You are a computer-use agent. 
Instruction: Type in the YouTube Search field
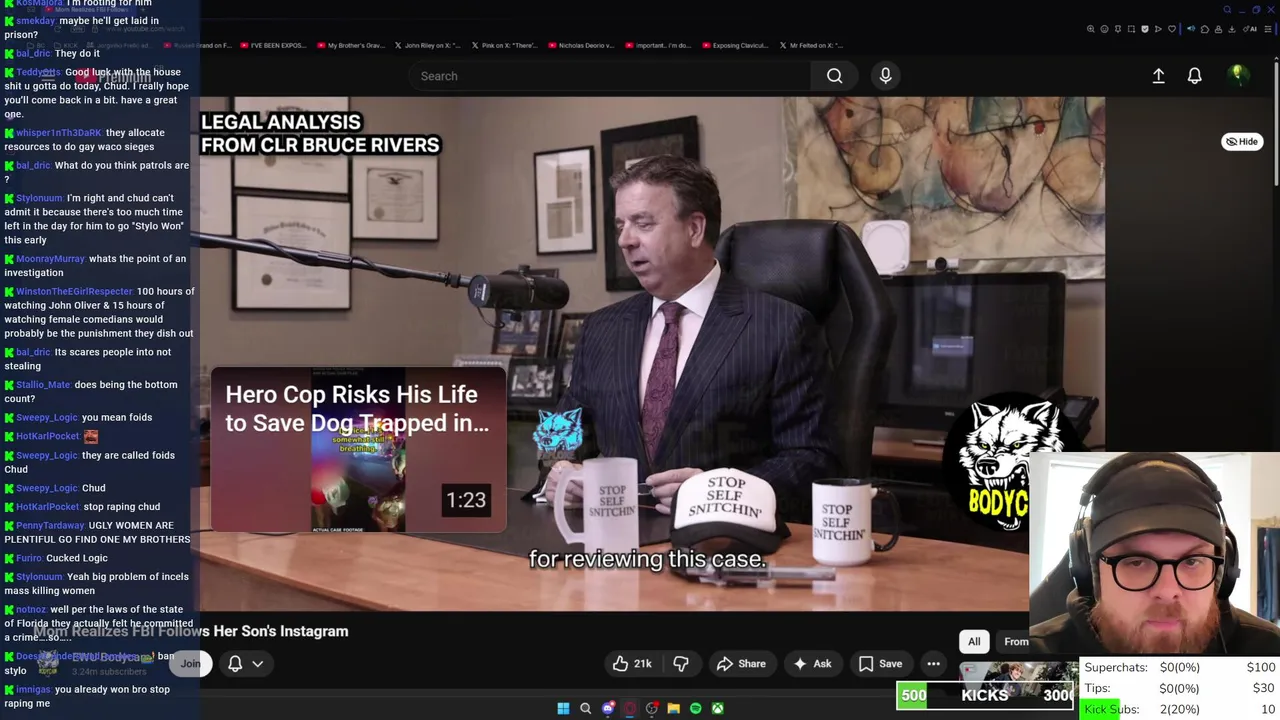pos(610,76)
